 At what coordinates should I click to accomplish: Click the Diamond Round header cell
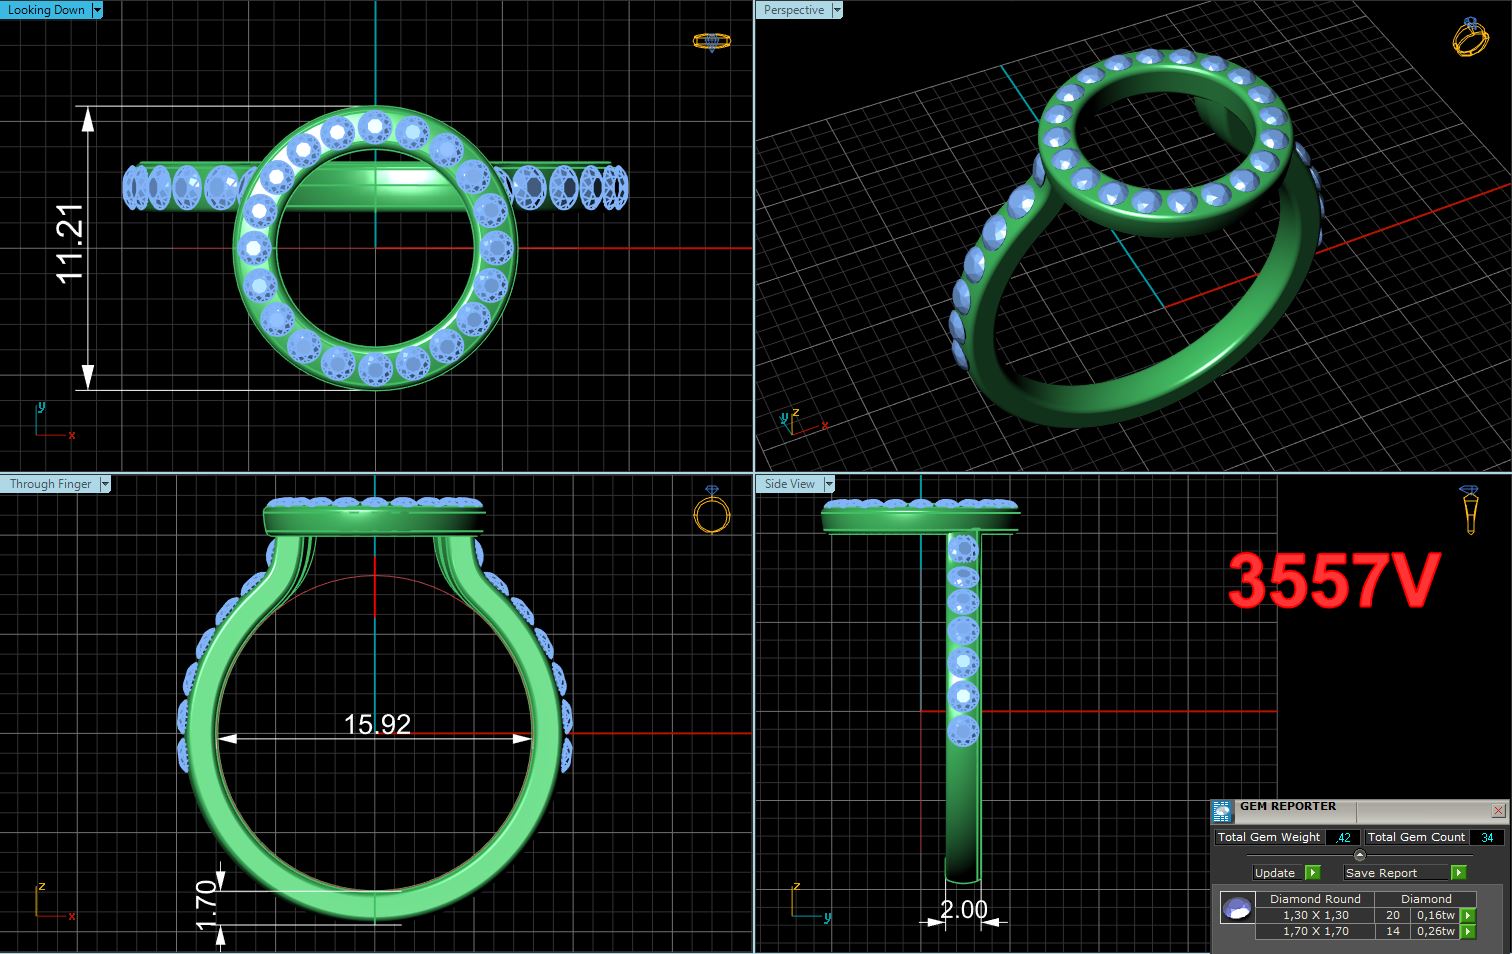coord(1316,899)
